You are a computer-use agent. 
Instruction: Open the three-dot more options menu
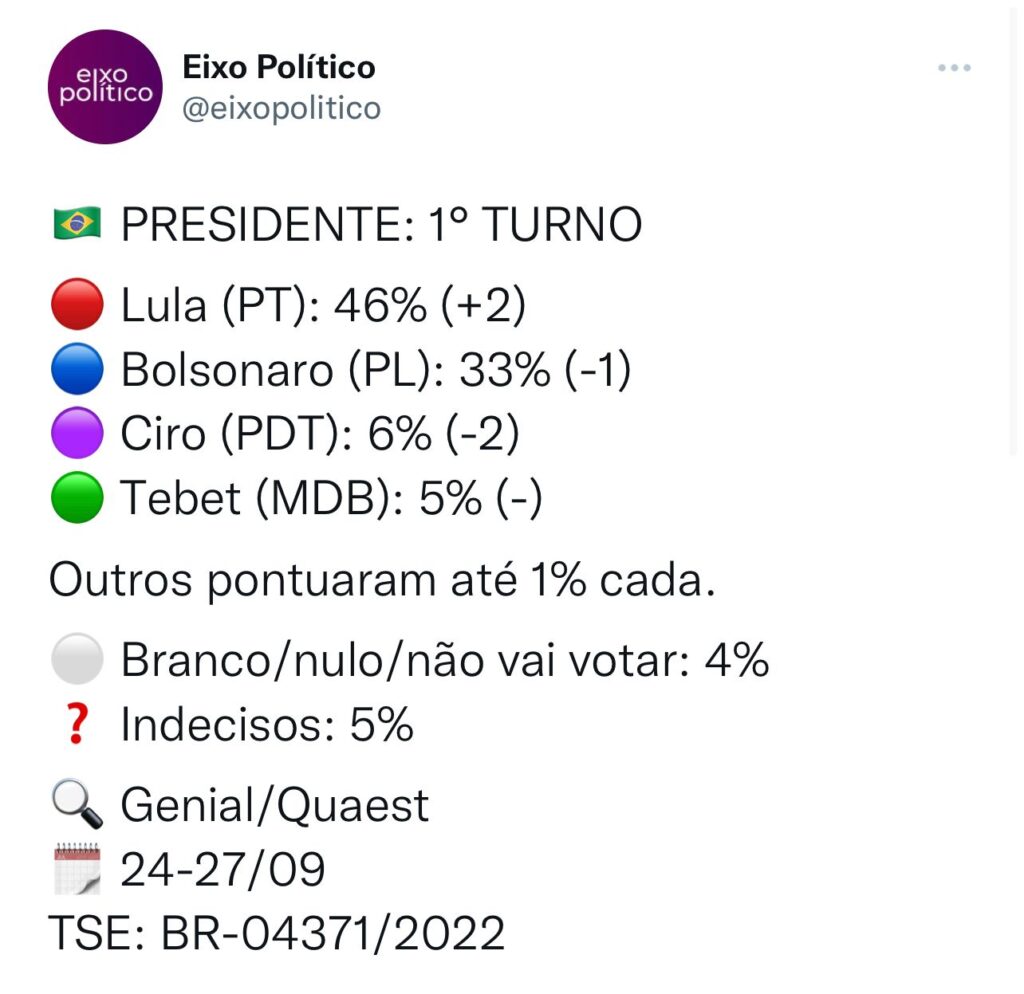[954, 68]
